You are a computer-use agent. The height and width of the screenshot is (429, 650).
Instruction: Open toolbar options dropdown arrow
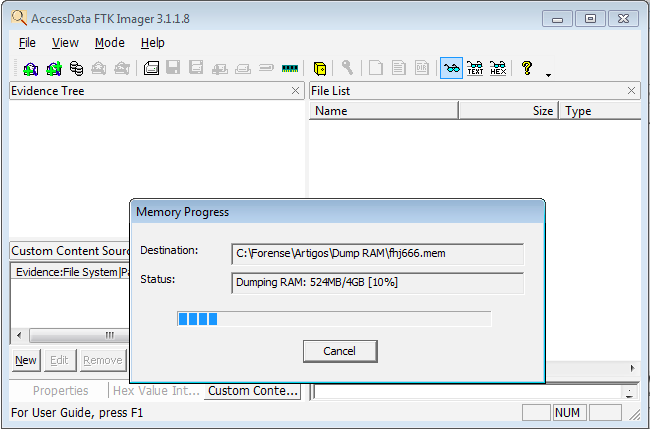point(548,75)
